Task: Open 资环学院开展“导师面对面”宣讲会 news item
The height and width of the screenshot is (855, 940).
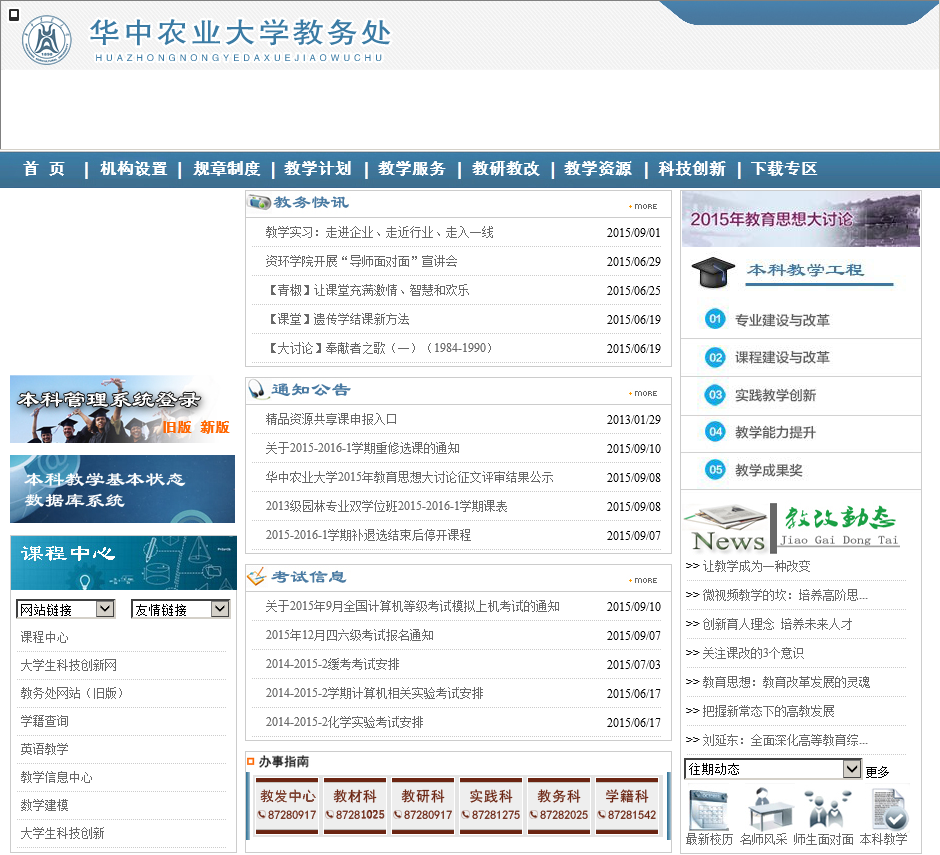Action: point(361,261)
